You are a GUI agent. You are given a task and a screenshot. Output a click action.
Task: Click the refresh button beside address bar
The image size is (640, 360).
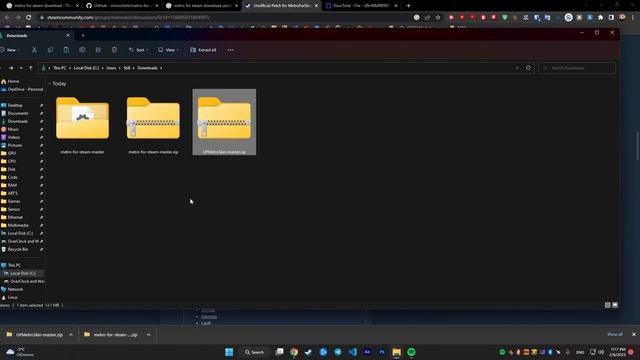pos(528,68)
